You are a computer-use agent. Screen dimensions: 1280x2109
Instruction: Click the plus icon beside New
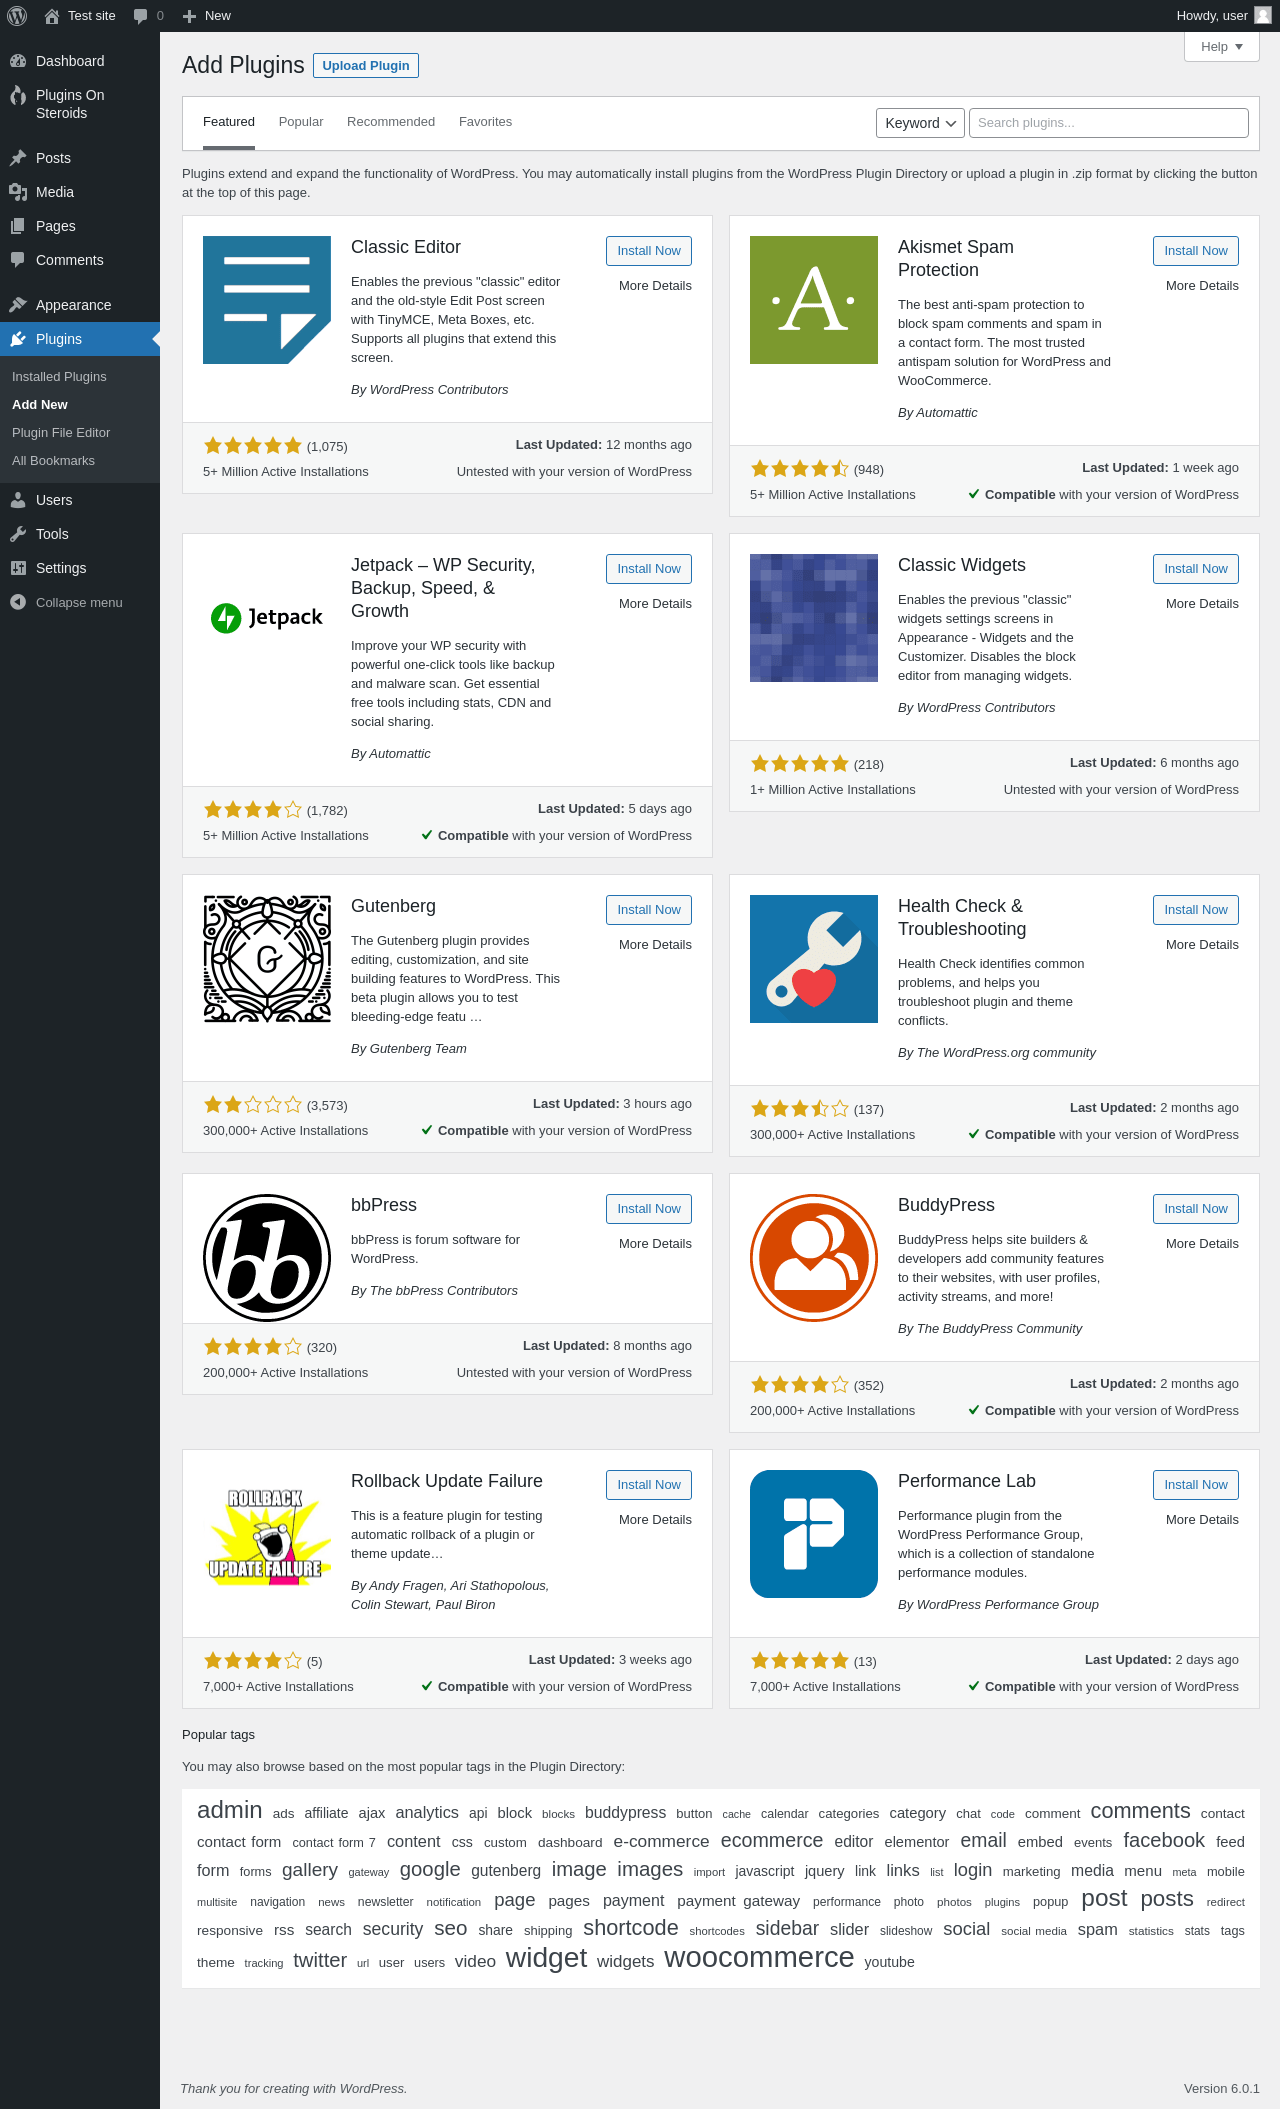[x=189, y=16]
